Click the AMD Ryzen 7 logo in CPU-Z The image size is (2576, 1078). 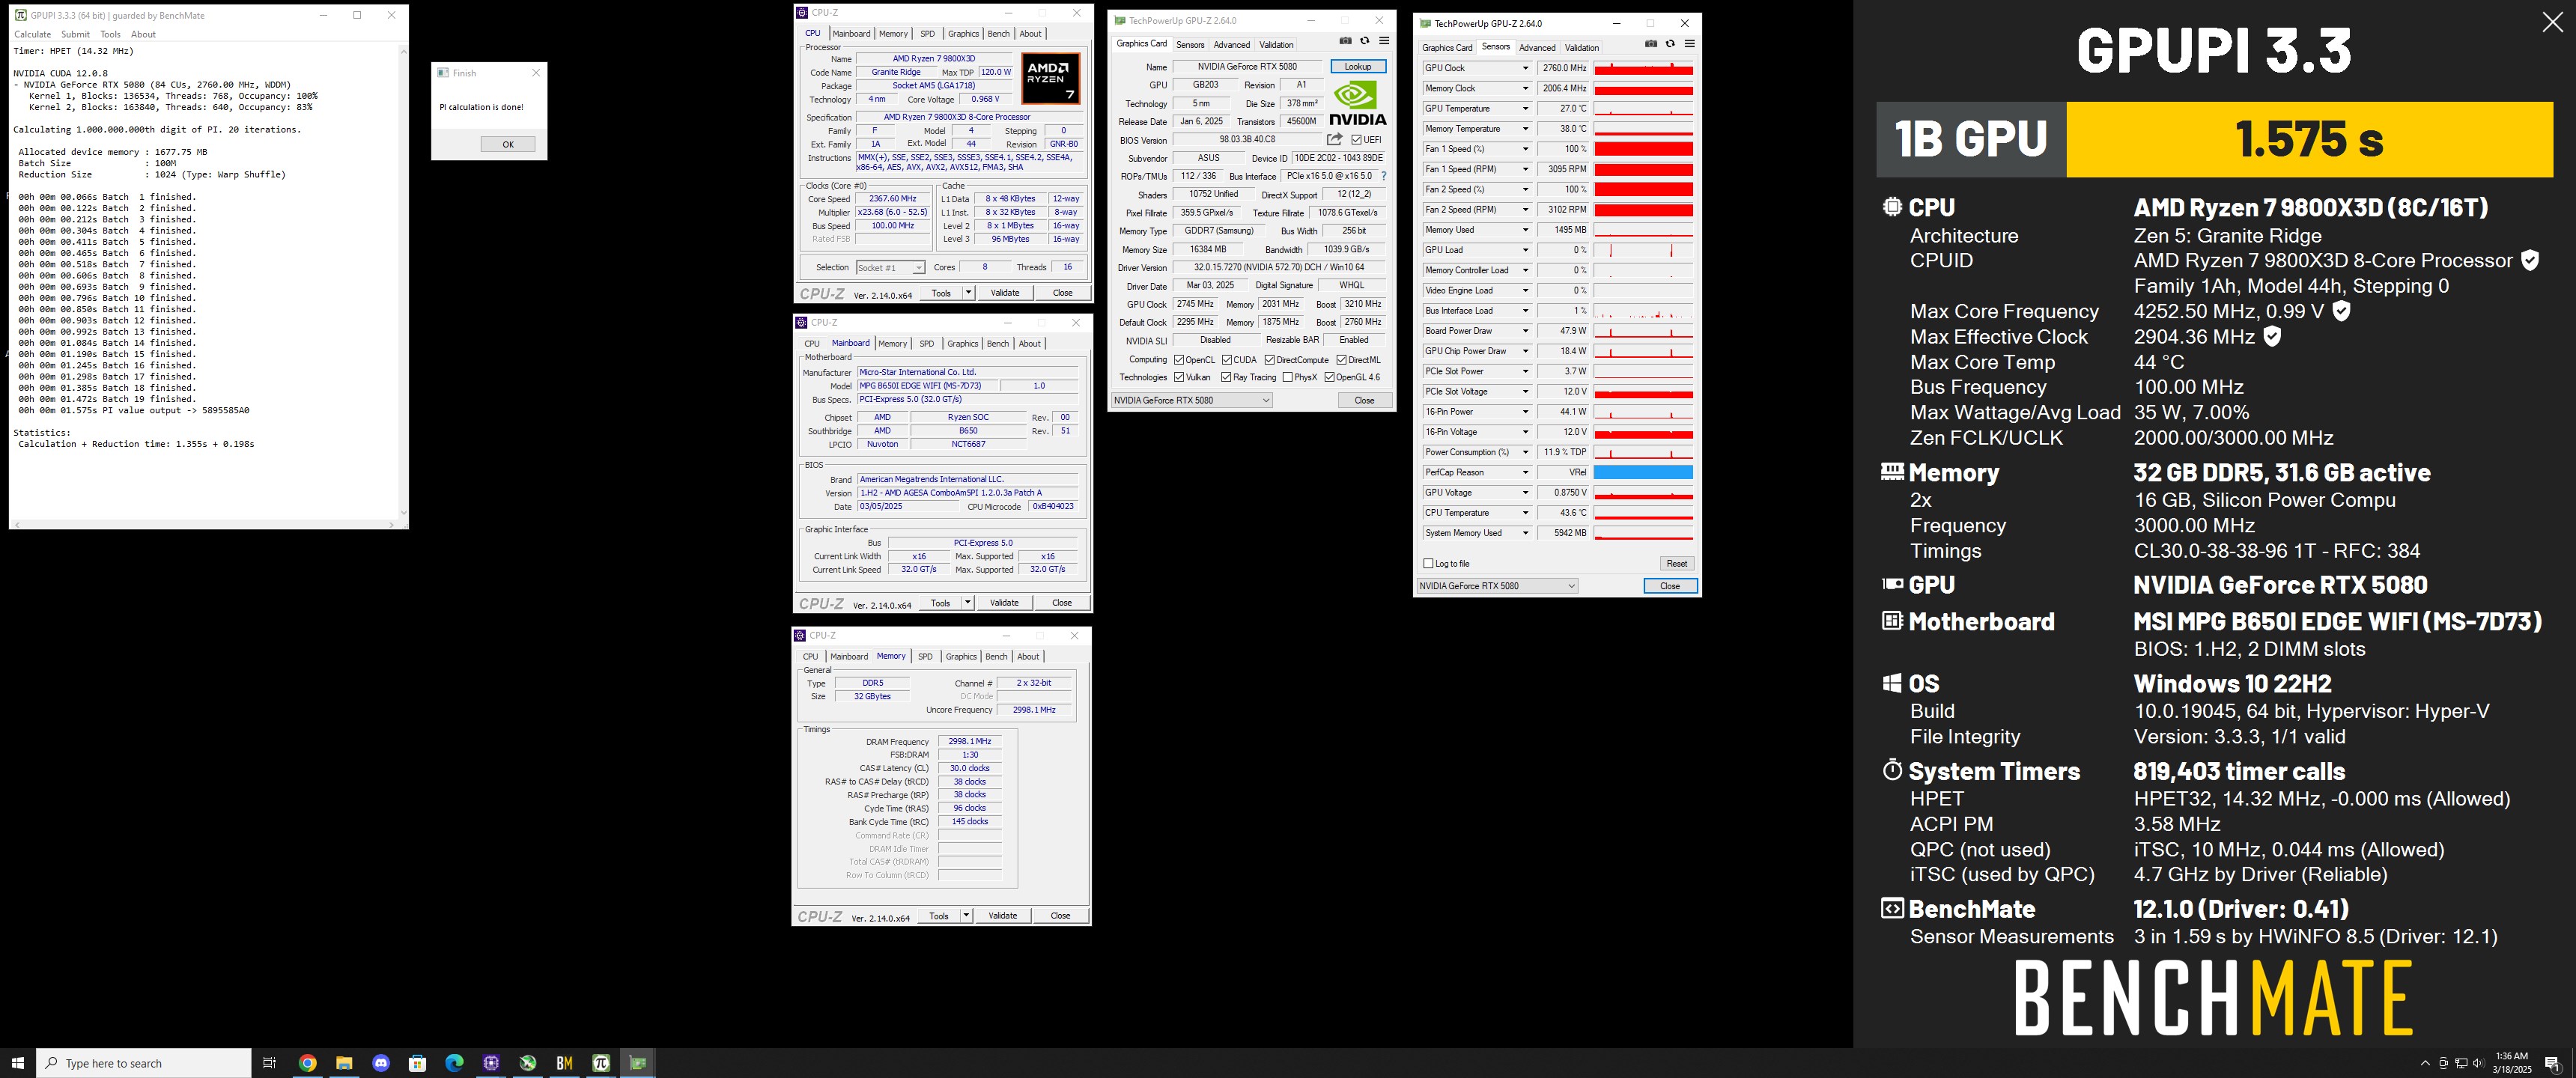(x=1050, y=79)
